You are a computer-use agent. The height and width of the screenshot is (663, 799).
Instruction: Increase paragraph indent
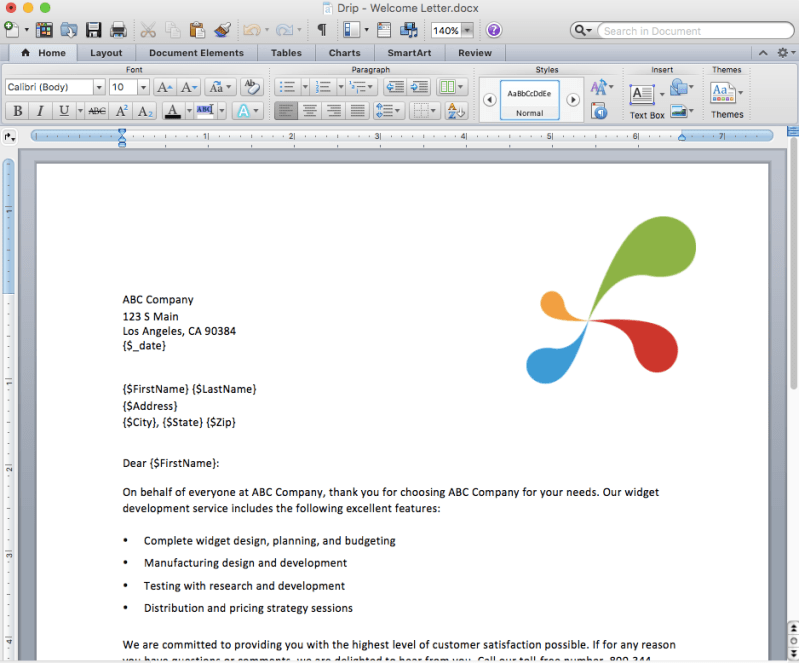coord(419,87)
